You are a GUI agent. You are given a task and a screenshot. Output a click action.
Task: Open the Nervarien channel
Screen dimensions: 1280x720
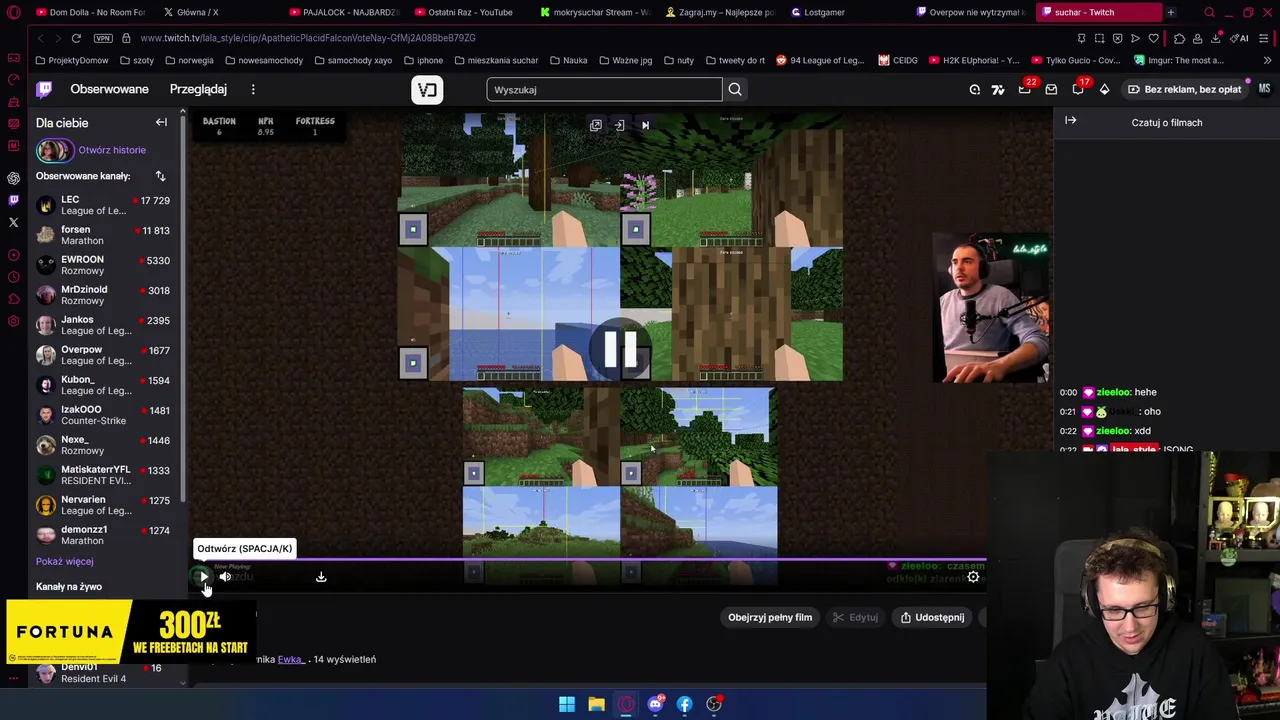103,505
